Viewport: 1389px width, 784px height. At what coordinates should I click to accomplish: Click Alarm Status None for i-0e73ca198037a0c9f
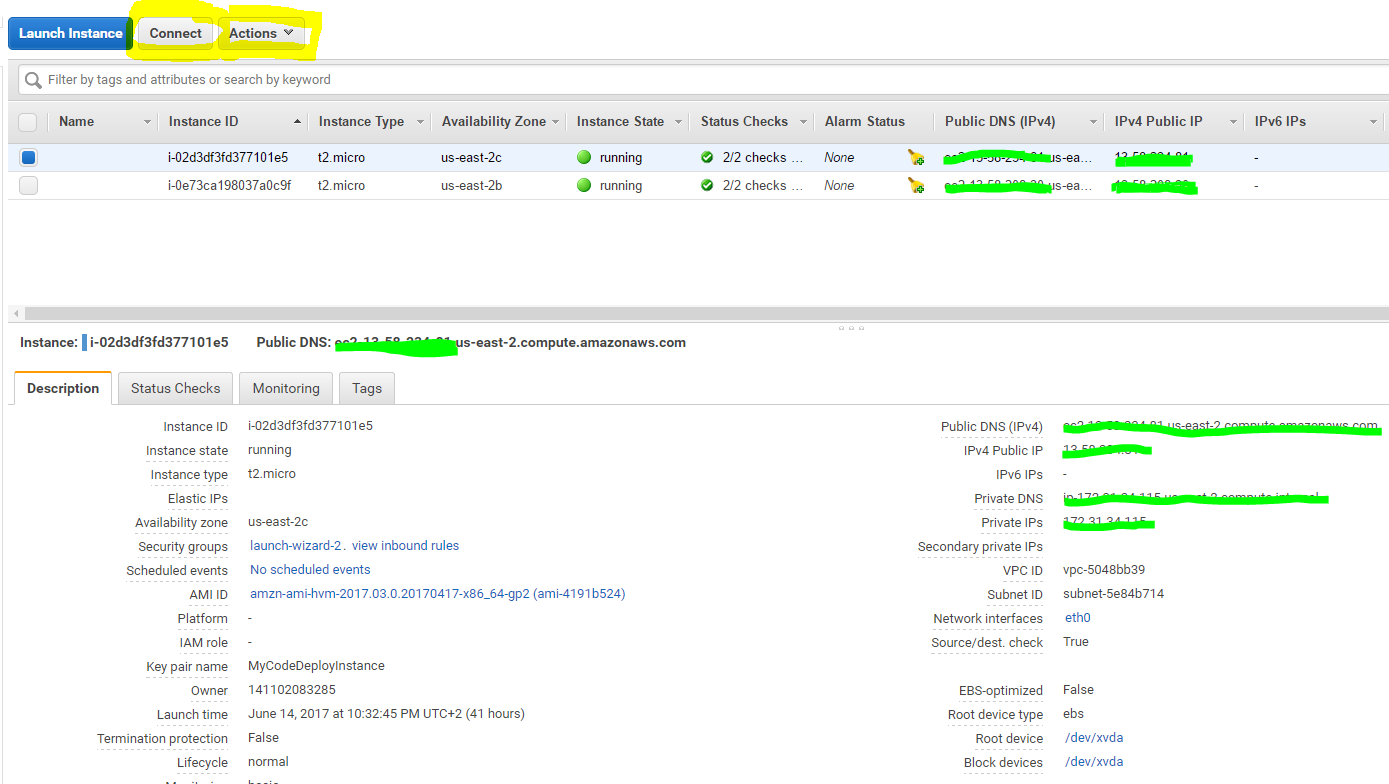click(x=839, y=185)
